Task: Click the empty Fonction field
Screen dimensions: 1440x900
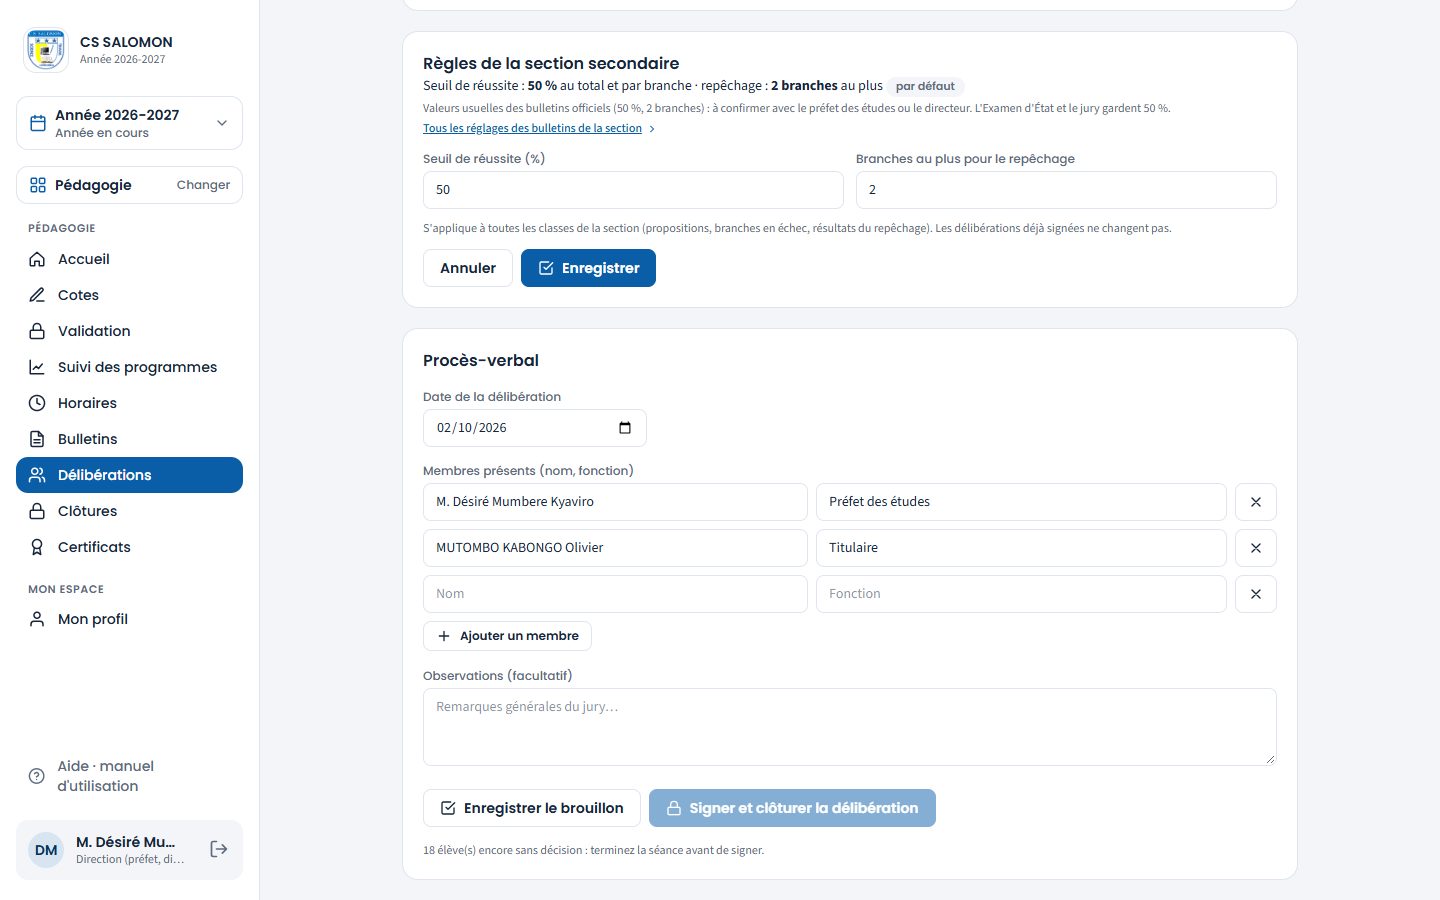Action: point(1021,594)
